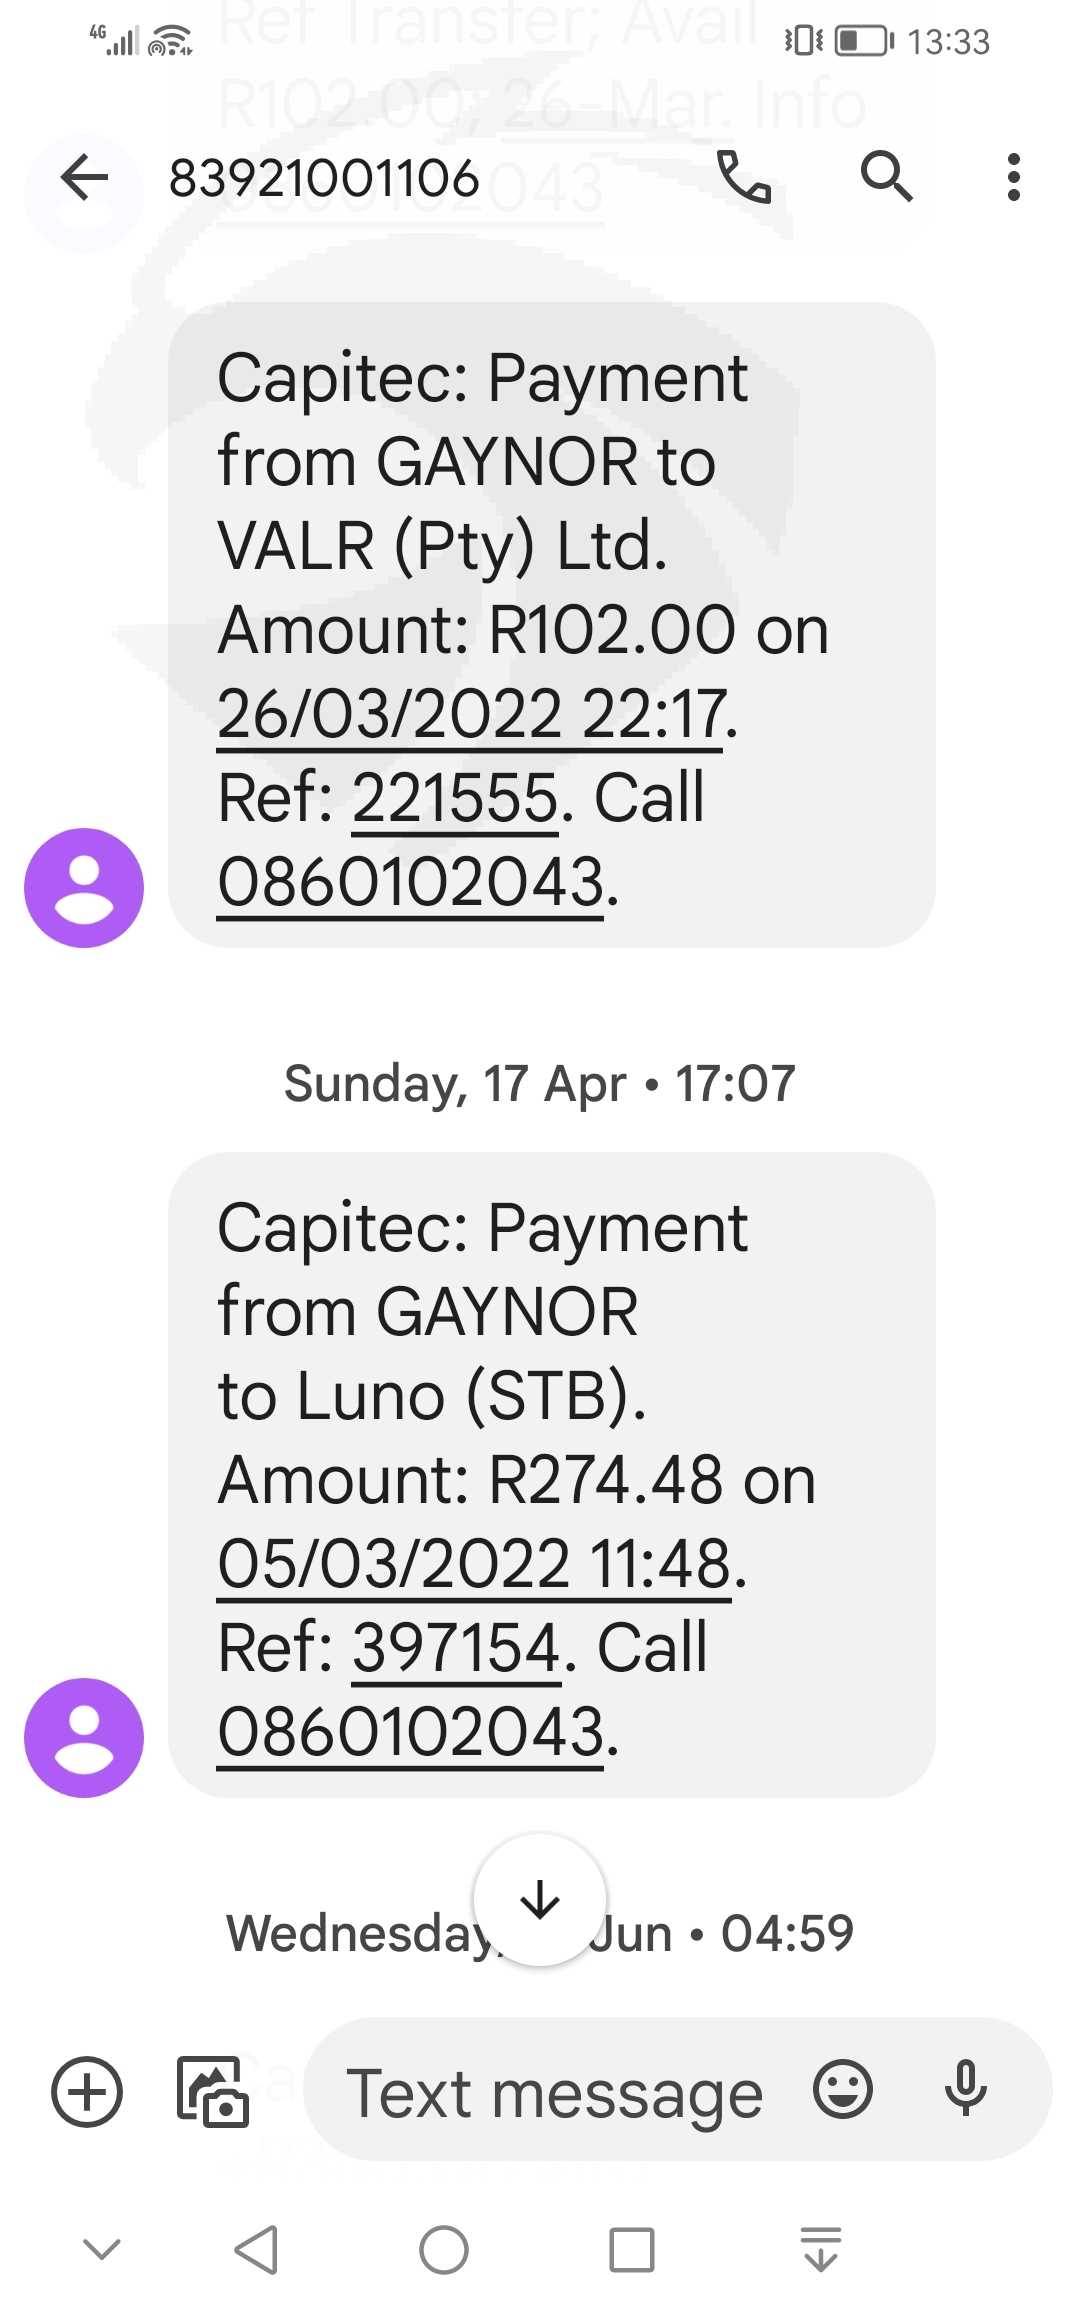Tap the Ref 221555 number link
Screen dimensions: 1080x2312
pyautogui.click(x=455, y=798)
